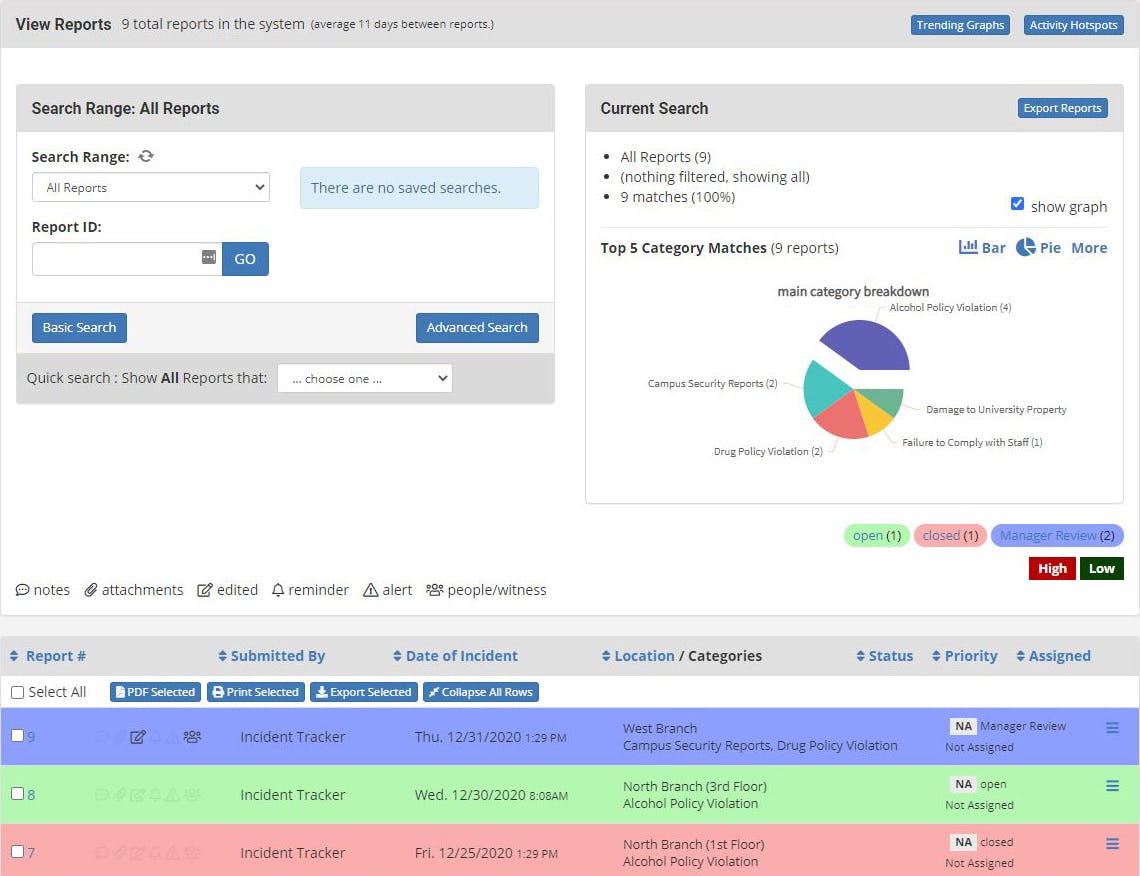
Task: Switch to Basic Search
Action: pos(79,328)
